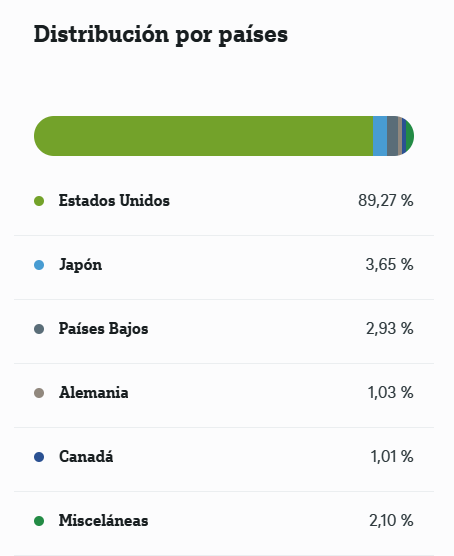Screen dimensions: 454x556
Task: Click the taupe dot beside Alemania
Action: click(39, 393)
